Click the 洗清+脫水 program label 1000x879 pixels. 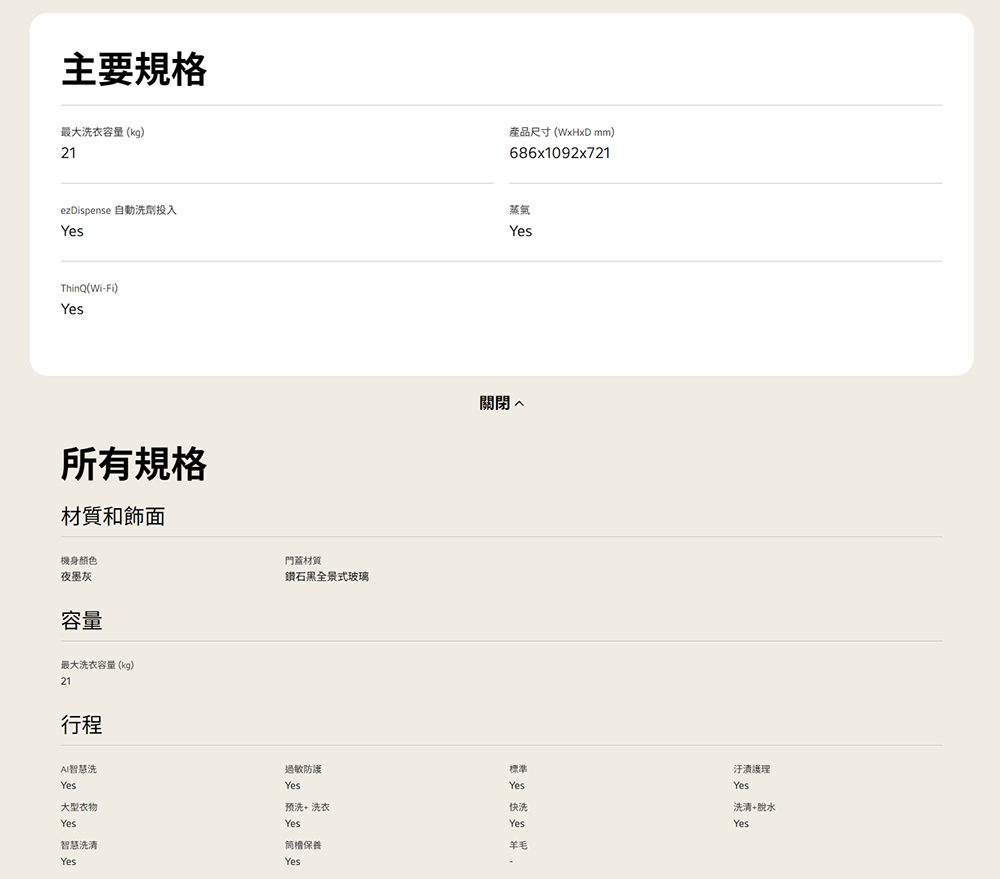click(754, 807)
